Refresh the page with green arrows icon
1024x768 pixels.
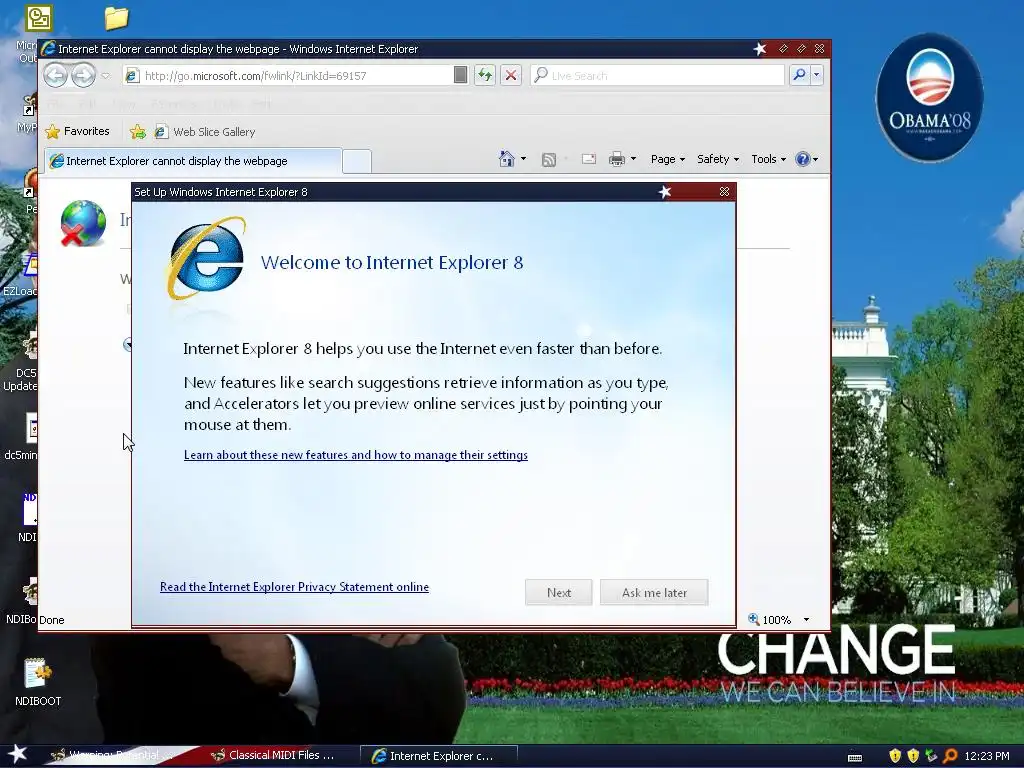pyautogui.click(x=485, y=75)
